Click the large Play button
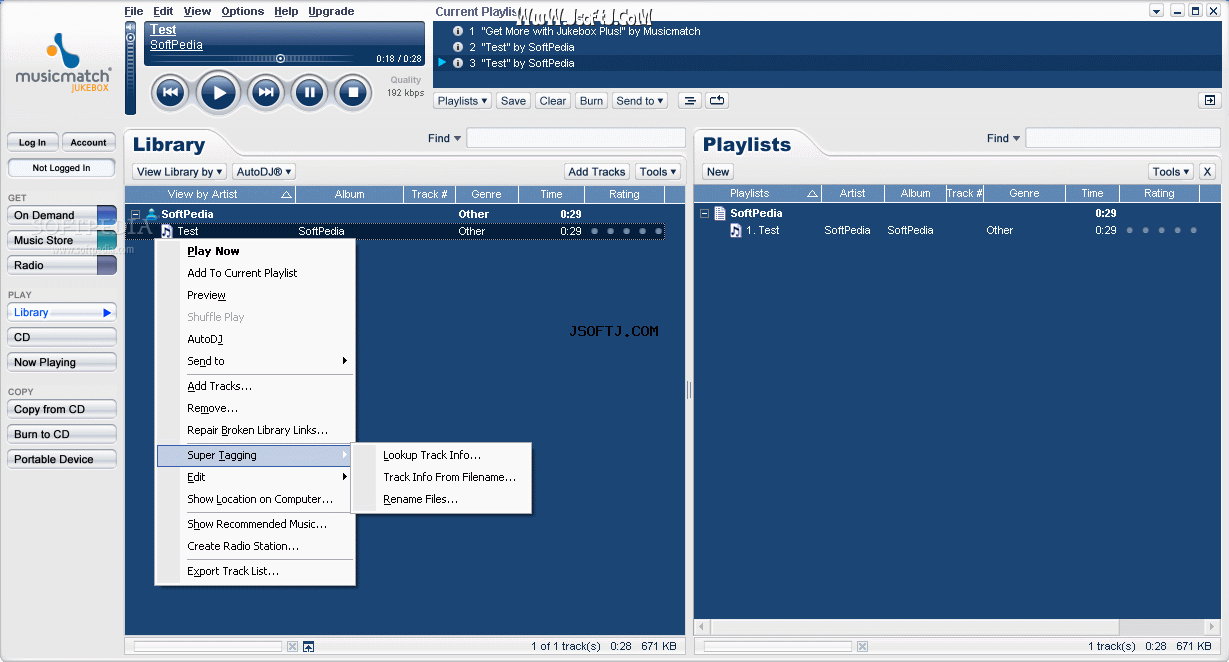Screen dimensions: 1229x662 click(218, 93)
